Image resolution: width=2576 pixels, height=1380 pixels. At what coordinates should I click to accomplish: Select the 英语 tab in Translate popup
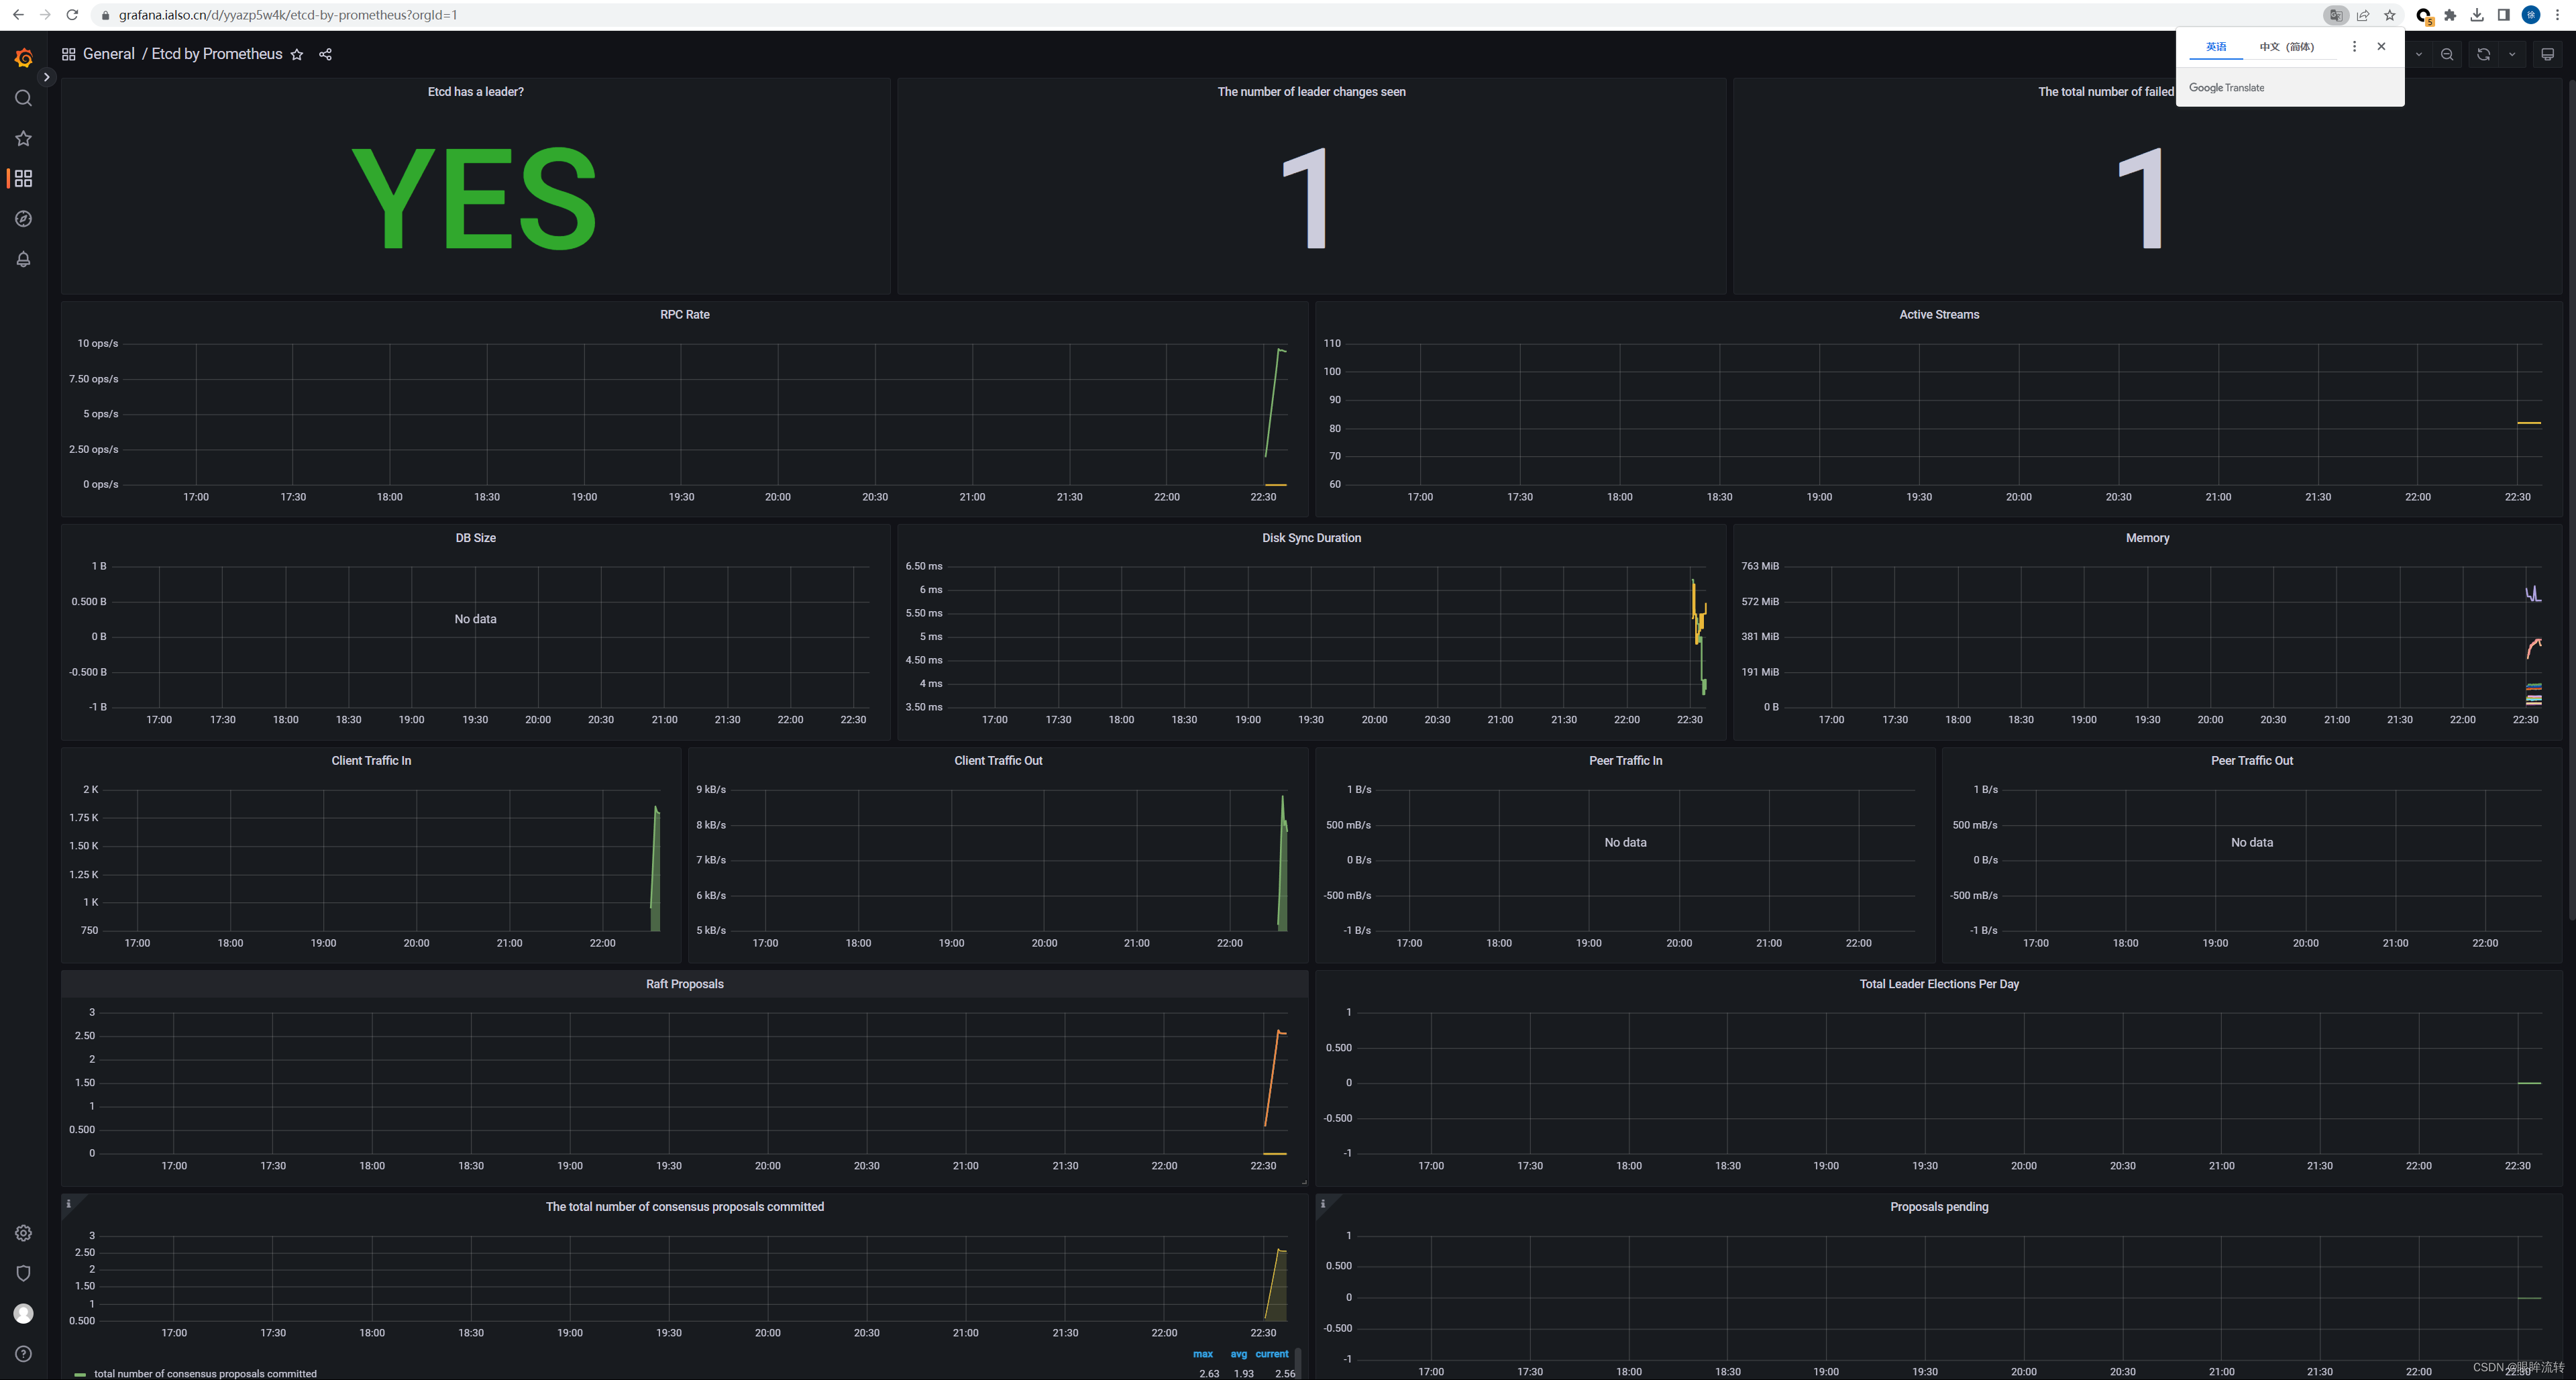pos(2216,47)
